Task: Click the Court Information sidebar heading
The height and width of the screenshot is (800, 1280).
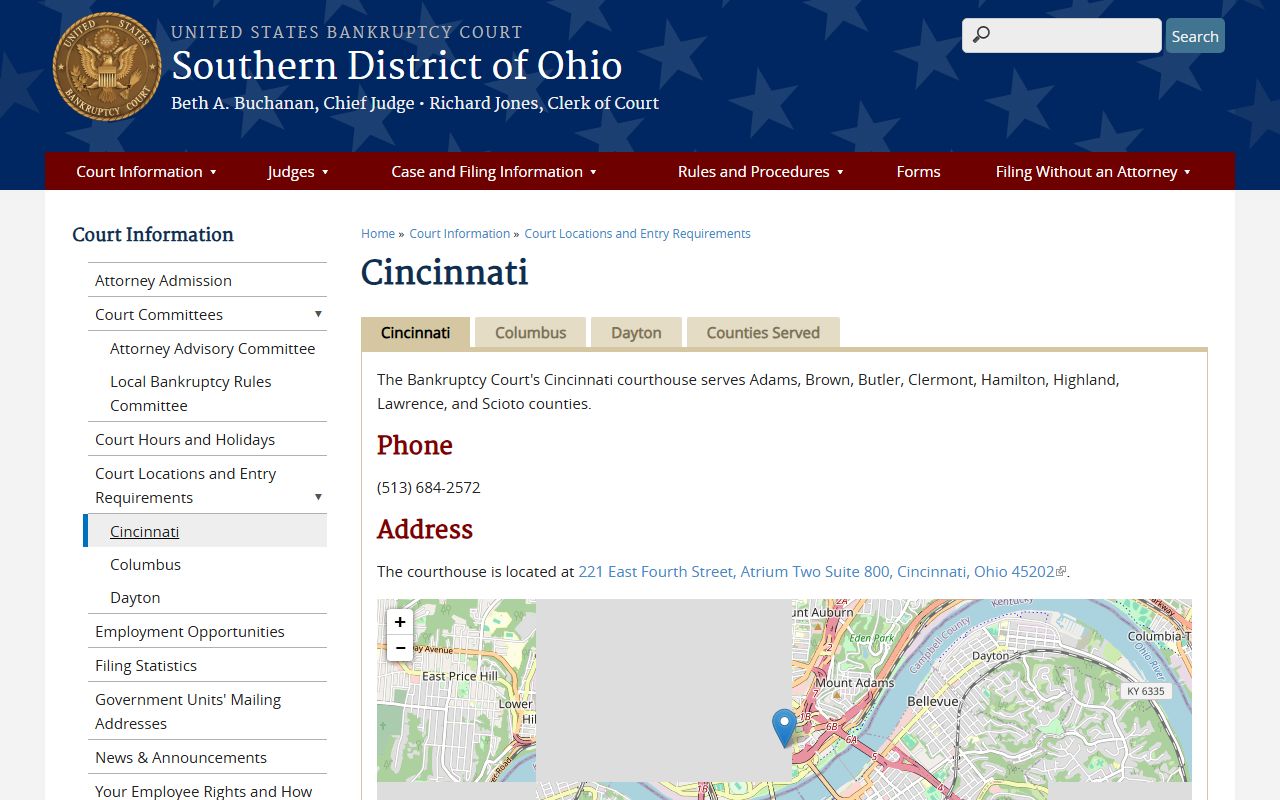Action: 153,234
